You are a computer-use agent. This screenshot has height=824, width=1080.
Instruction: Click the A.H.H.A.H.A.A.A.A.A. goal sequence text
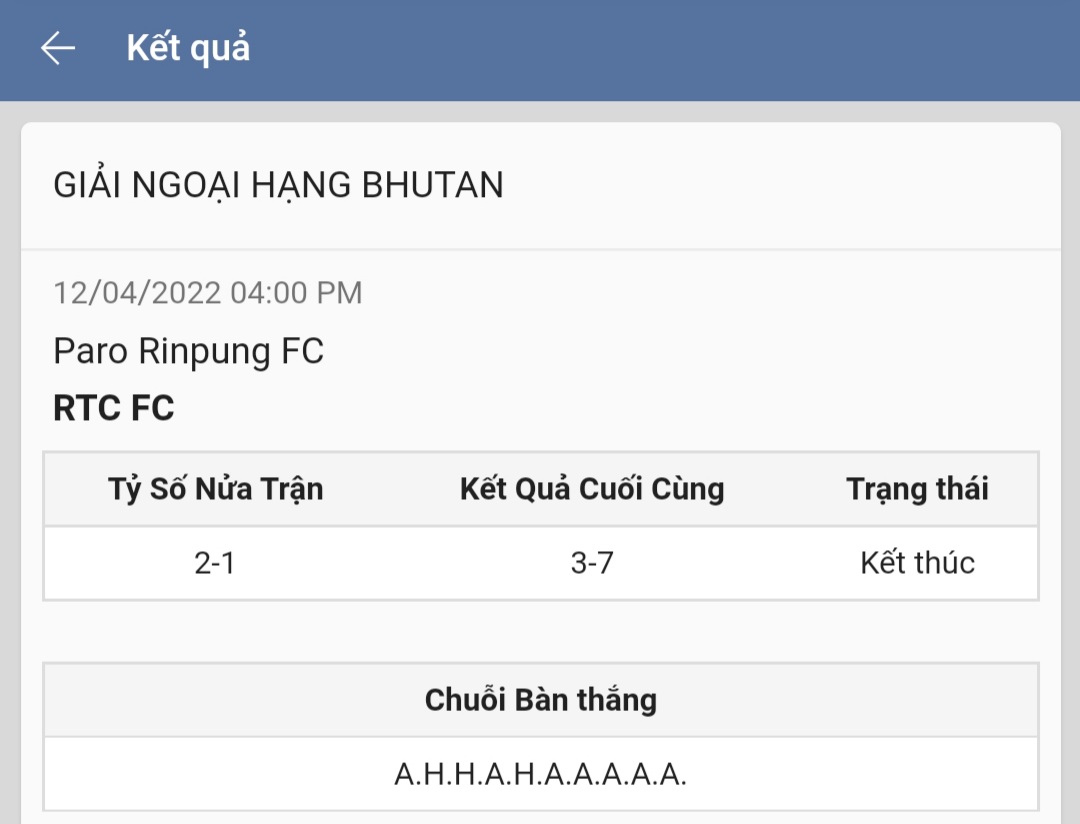coord(540,774)
